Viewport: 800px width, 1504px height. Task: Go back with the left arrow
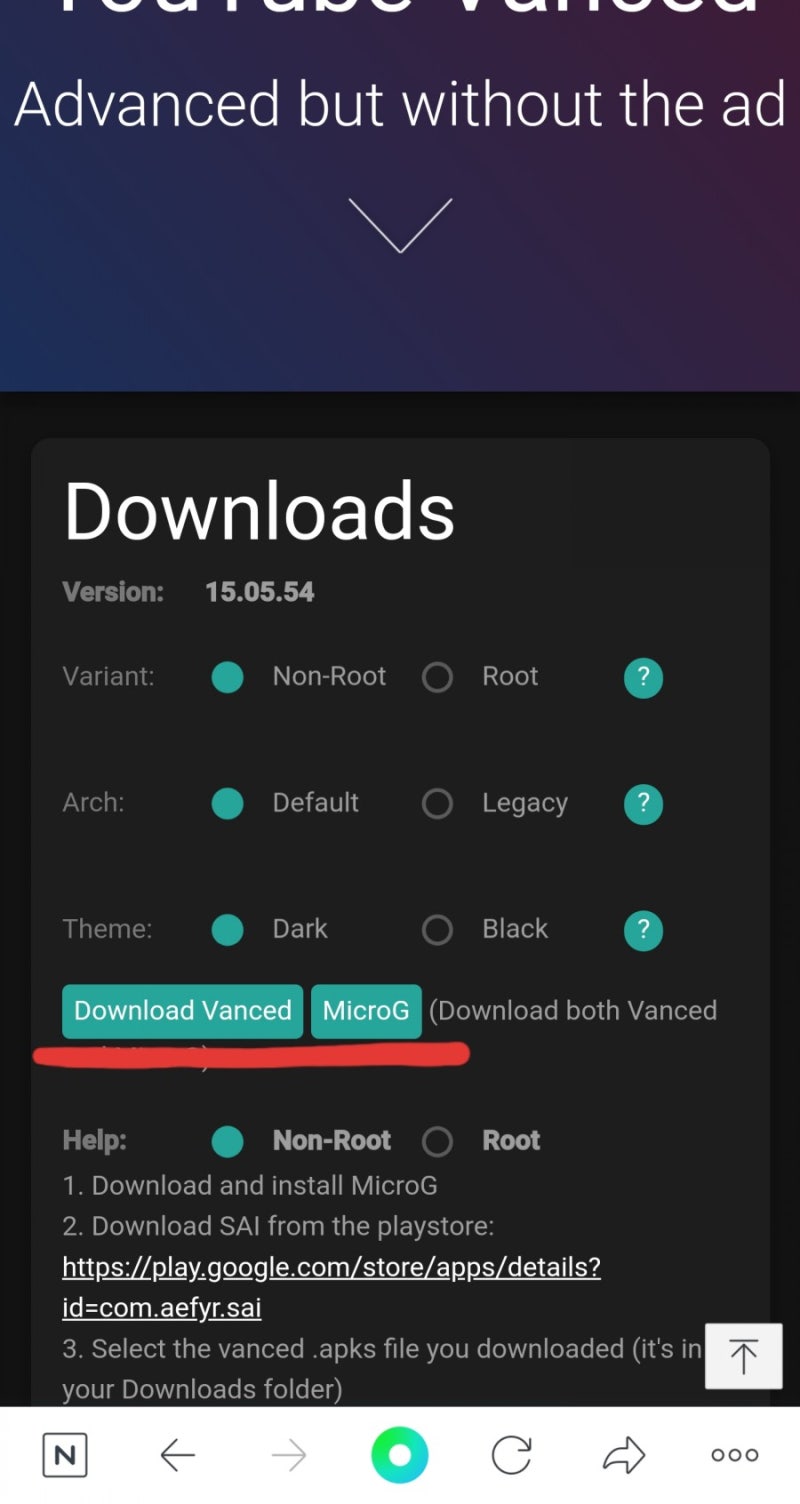coord(178,1455)
